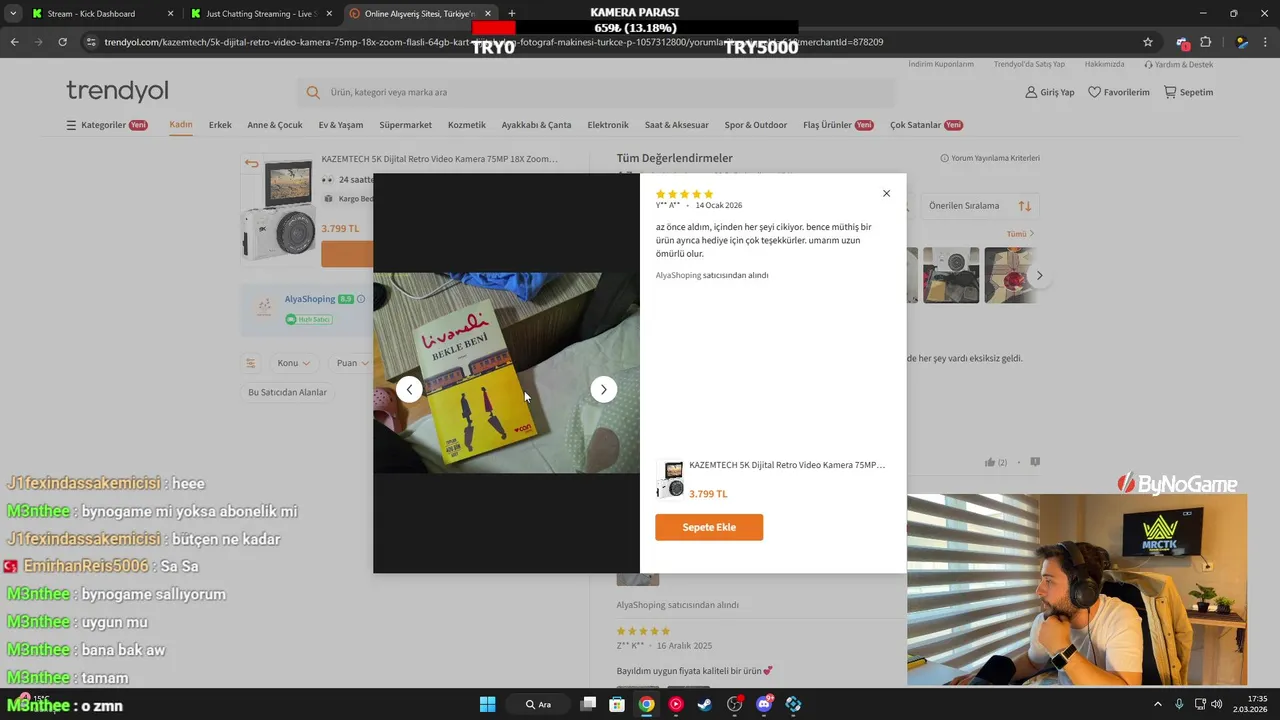
Task: Open Giriş Yap login
Action: 1050,92
